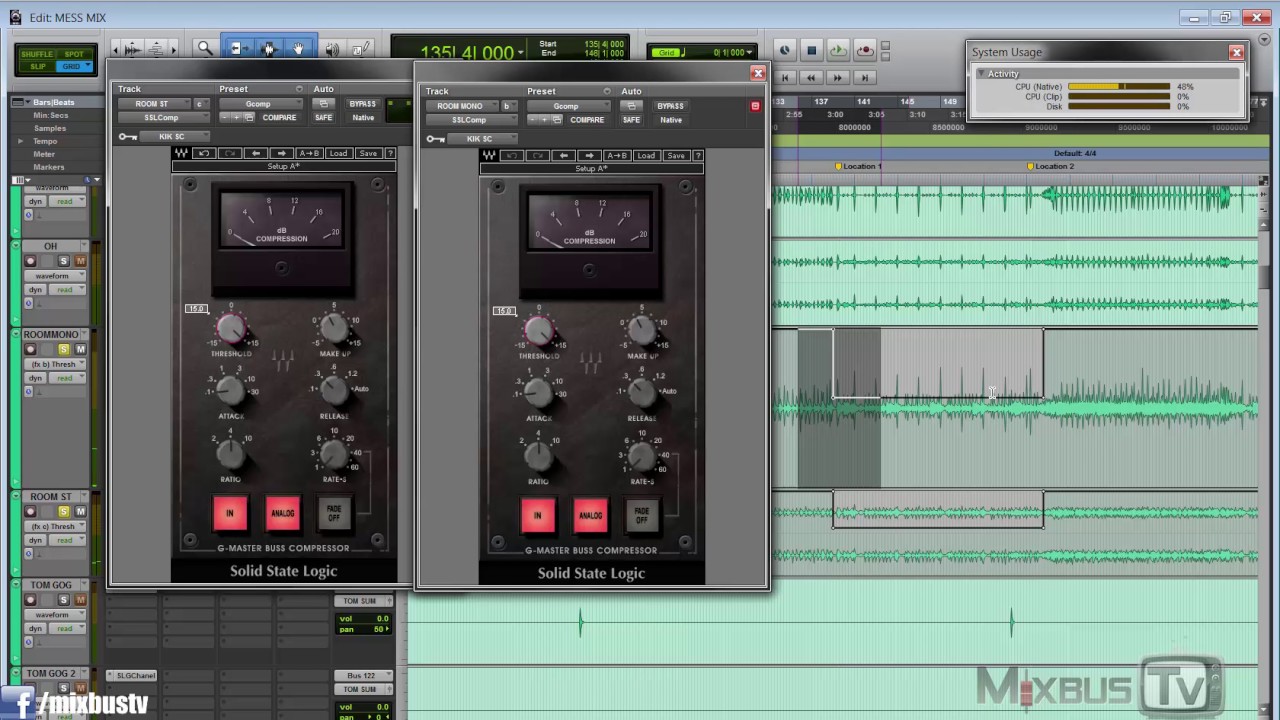The height and width of the screenshot is (720, 1280).
Task: Click loop playback transport icon
Action: click(x=838, y=51)
